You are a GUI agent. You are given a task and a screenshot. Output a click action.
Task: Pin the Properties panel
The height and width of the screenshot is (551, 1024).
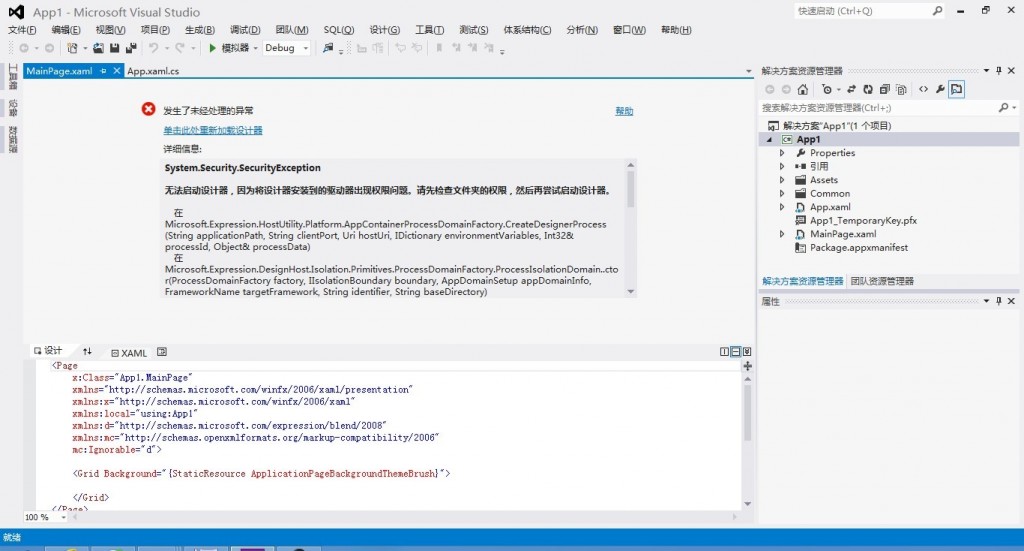(999, 301)
